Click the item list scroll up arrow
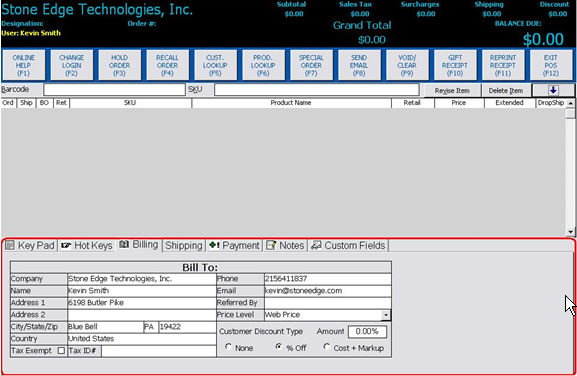Image resolution: width=577 pixels, height=376 pixels. [x=570, y=103]
